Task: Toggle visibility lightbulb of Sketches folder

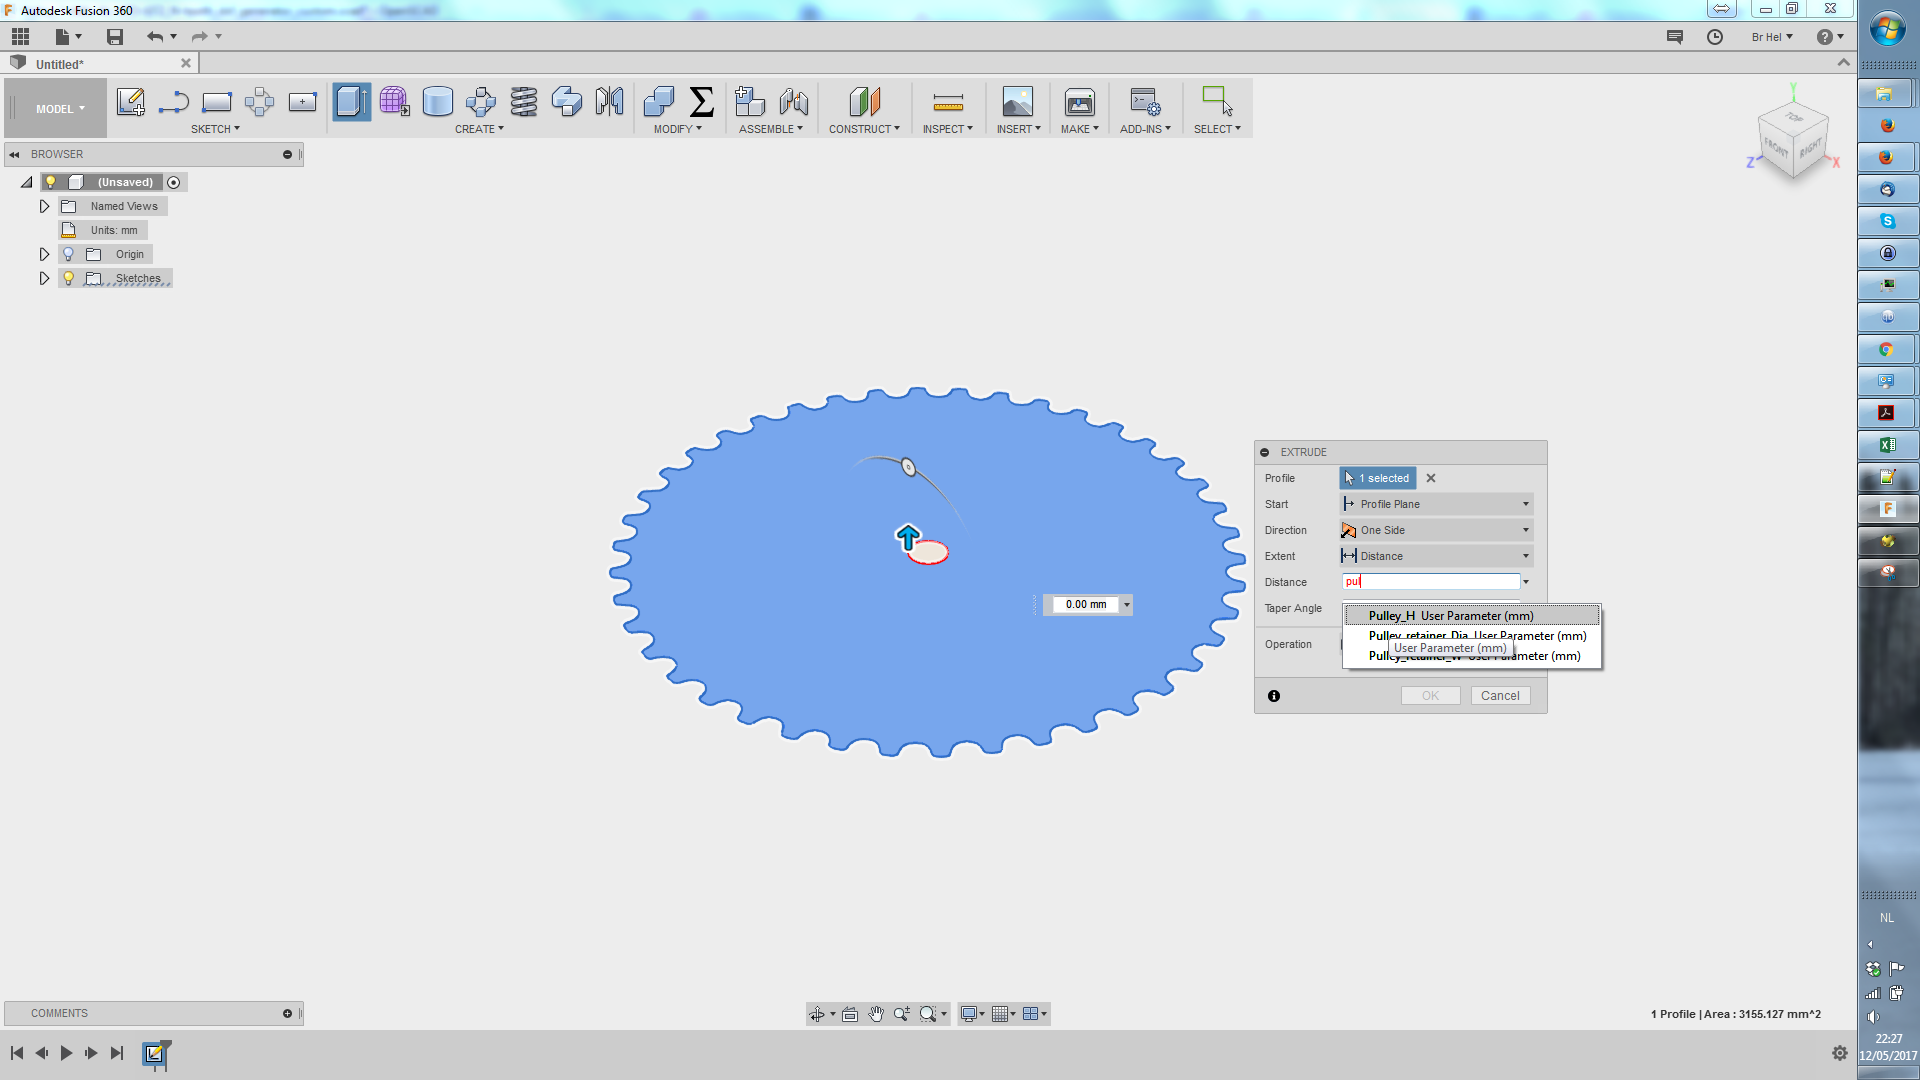Action: [x=69, y=279]
